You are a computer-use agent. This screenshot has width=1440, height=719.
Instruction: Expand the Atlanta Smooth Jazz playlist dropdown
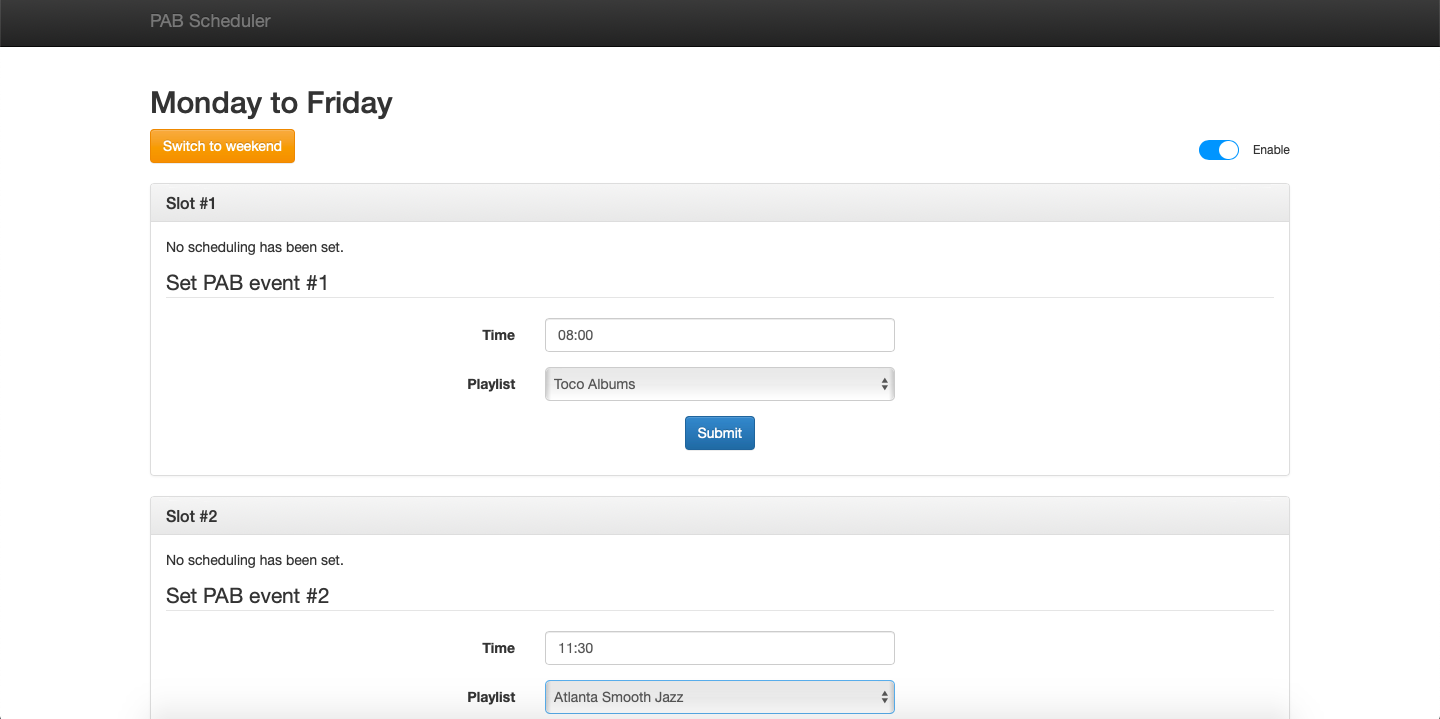coord(719,697)
